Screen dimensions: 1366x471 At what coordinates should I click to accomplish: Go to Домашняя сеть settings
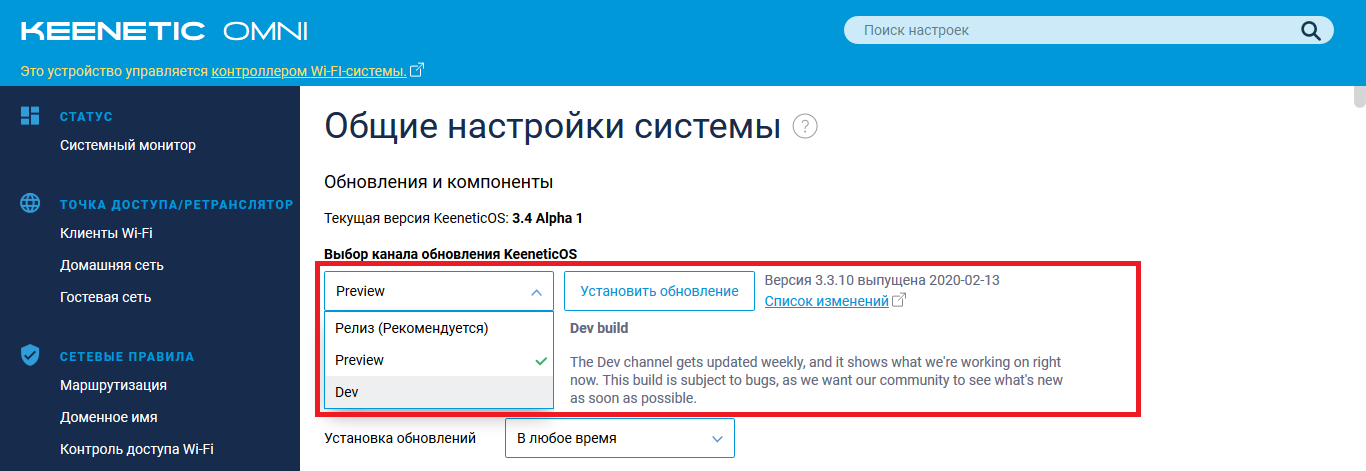point(112,265)
